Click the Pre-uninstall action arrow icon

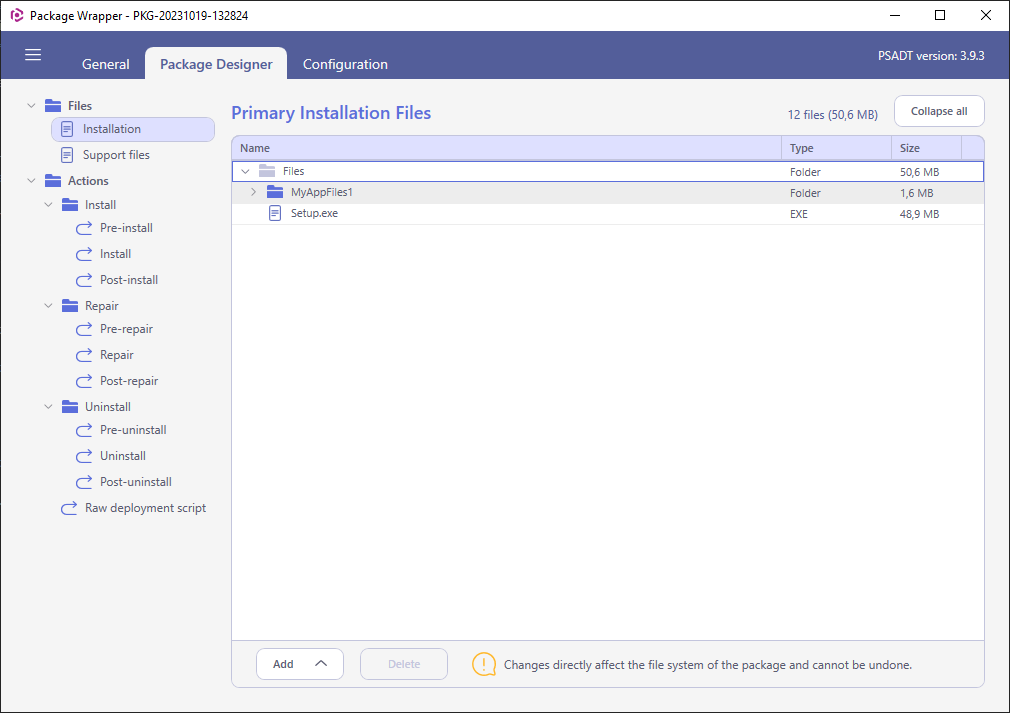(x=84, y=430)
